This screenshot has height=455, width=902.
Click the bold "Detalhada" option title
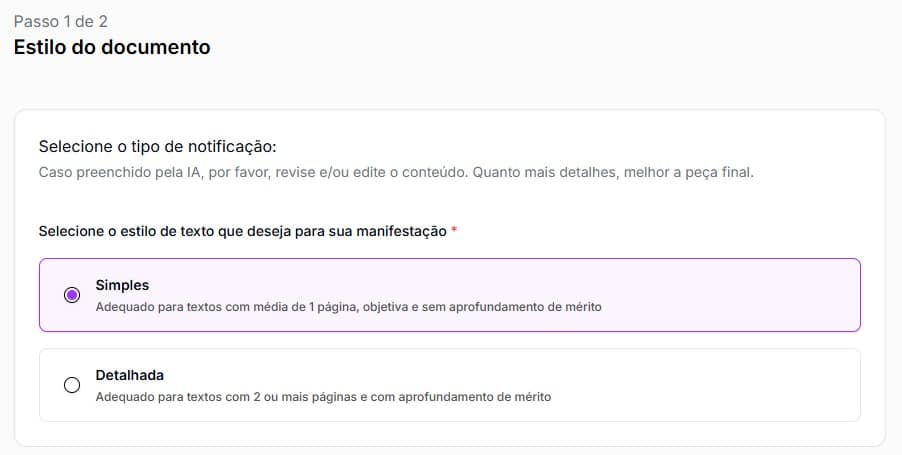pos(129,375)
